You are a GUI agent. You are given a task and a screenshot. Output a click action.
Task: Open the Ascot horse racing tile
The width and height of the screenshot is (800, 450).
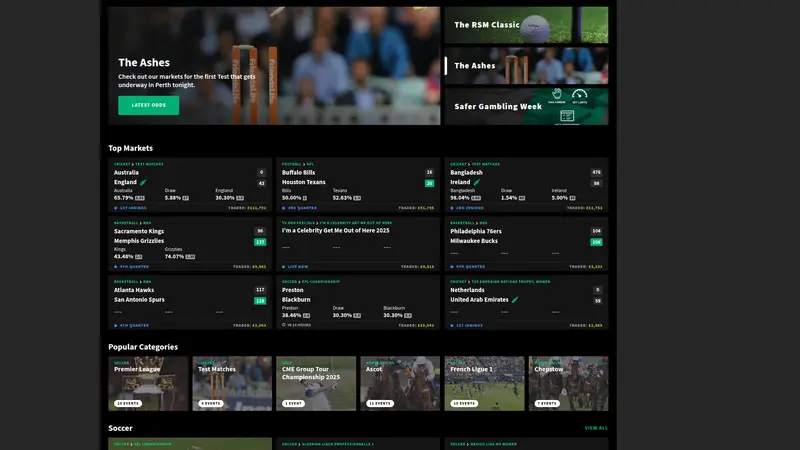tap(400, 383)
